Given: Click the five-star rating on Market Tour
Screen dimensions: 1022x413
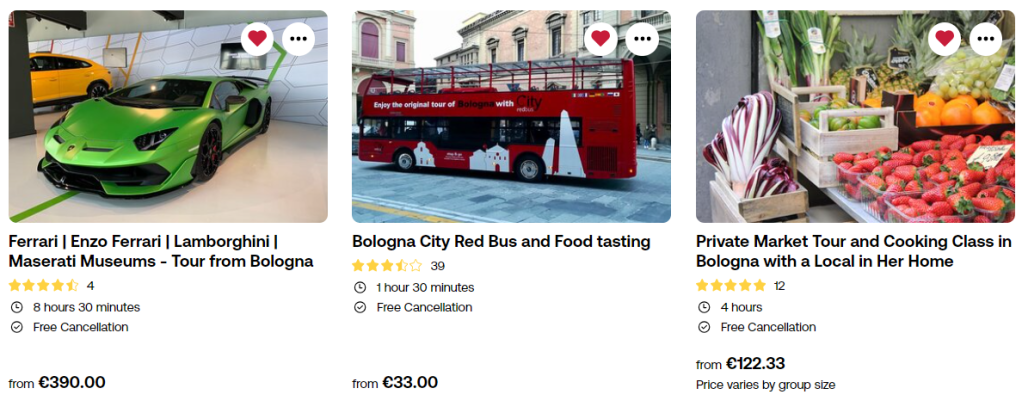Looking at the screenshot, I should tap(731, 285).
